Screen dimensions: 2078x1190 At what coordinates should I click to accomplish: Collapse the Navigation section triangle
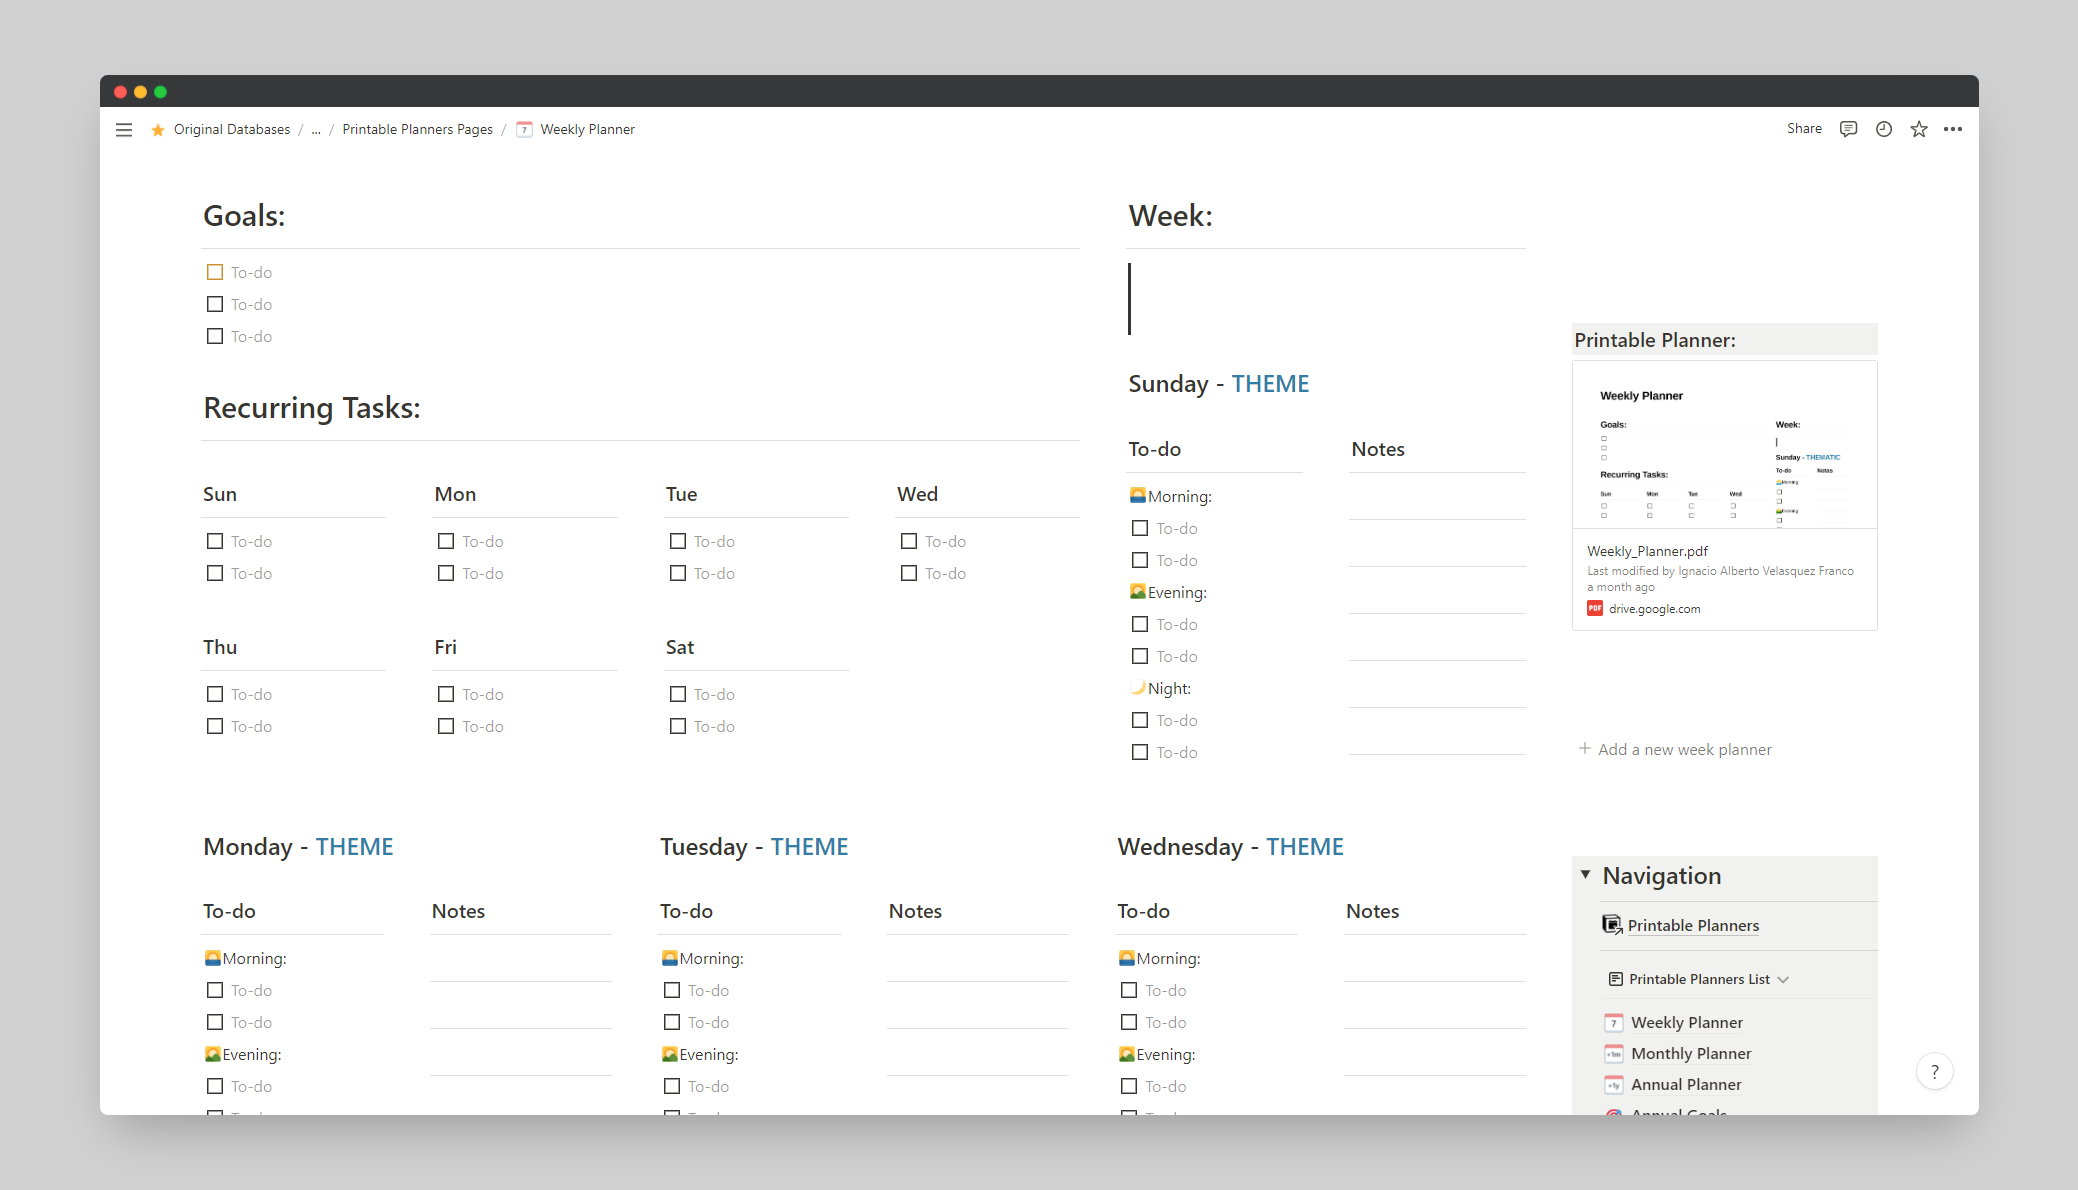point(1586,873)
